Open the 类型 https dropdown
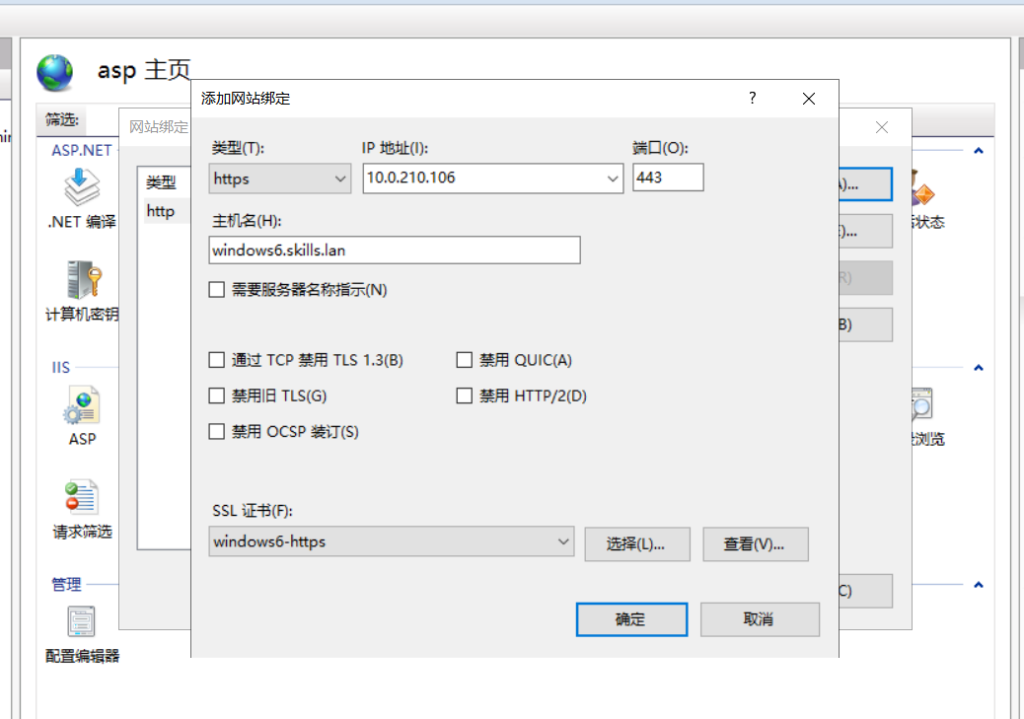Screen dimensions: 1024x719 pyautogui.click(x=280, y=179)
